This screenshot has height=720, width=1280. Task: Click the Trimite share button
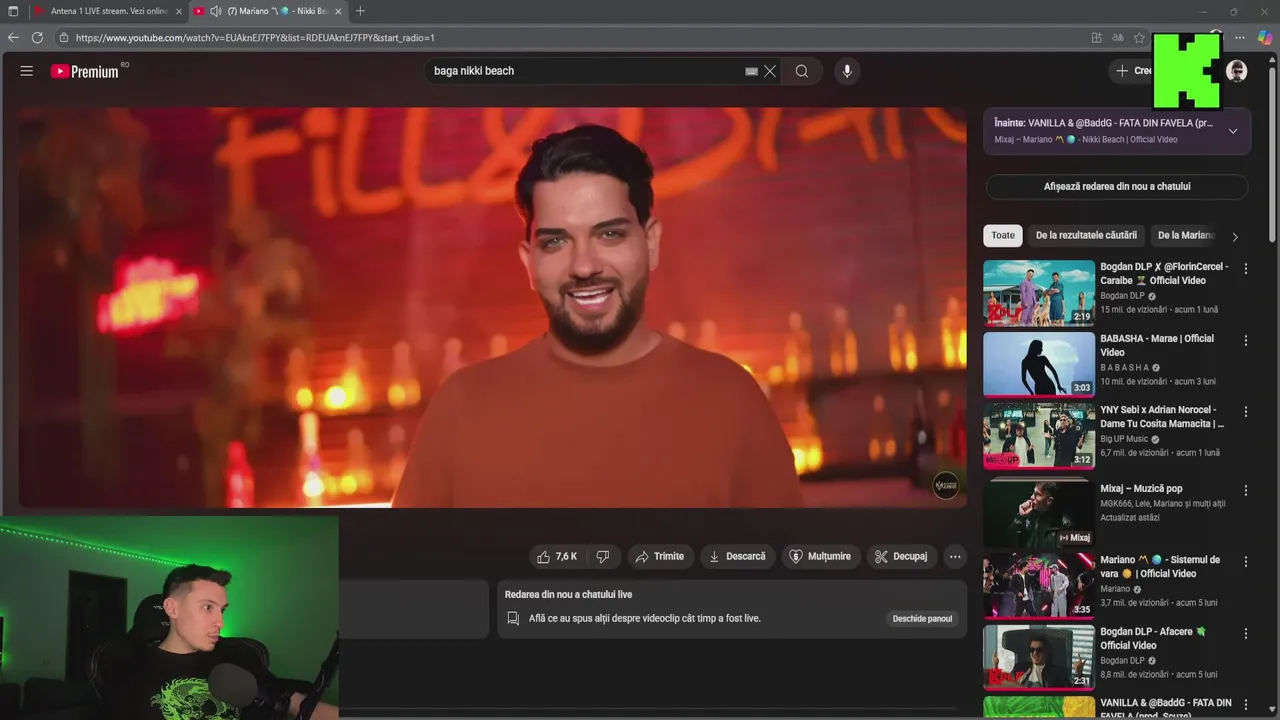click(660, 557)
